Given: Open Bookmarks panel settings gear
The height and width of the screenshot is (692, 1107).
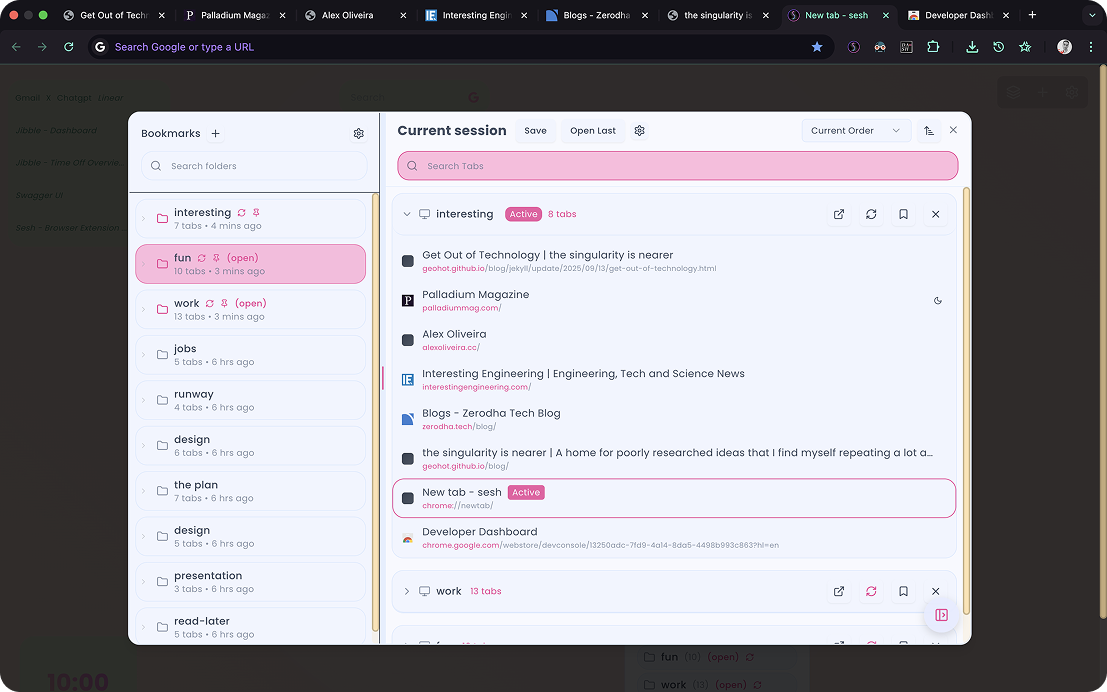Looking at the screenshot, I should tap(359, 134).
